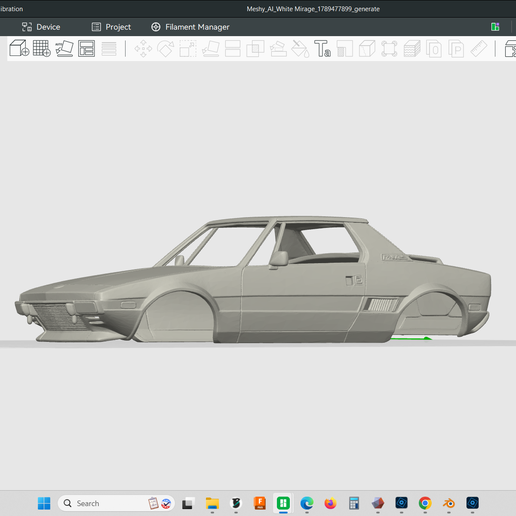Image resolution: width=516 pixels, height=516 pixels.
Task: Select the Move gizmo tool
Action: point(143,49)
